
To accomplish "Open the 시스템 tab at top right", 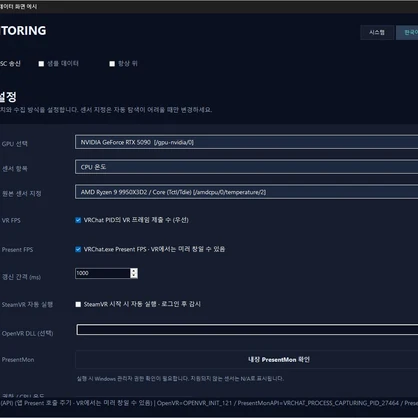I will click(x=377, y=32).
